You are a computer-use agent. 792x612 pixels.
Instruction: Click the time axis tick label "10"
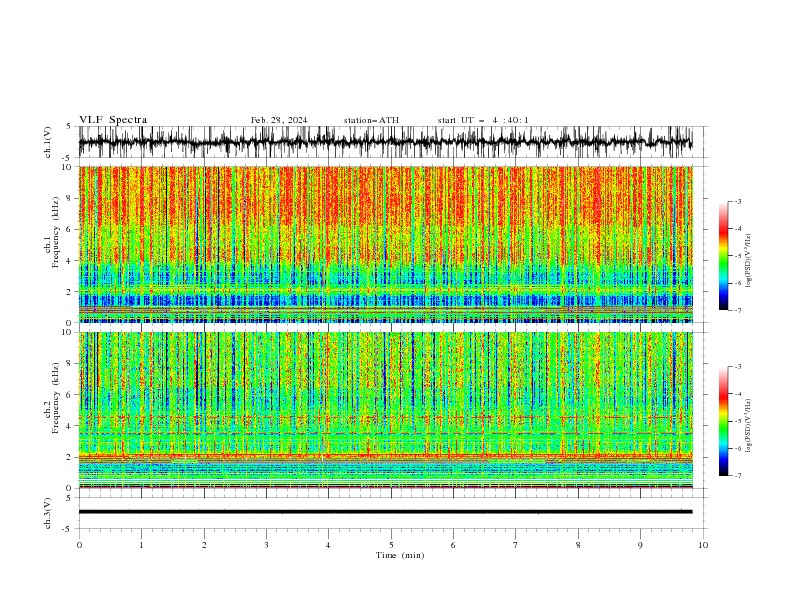(703, 545)
